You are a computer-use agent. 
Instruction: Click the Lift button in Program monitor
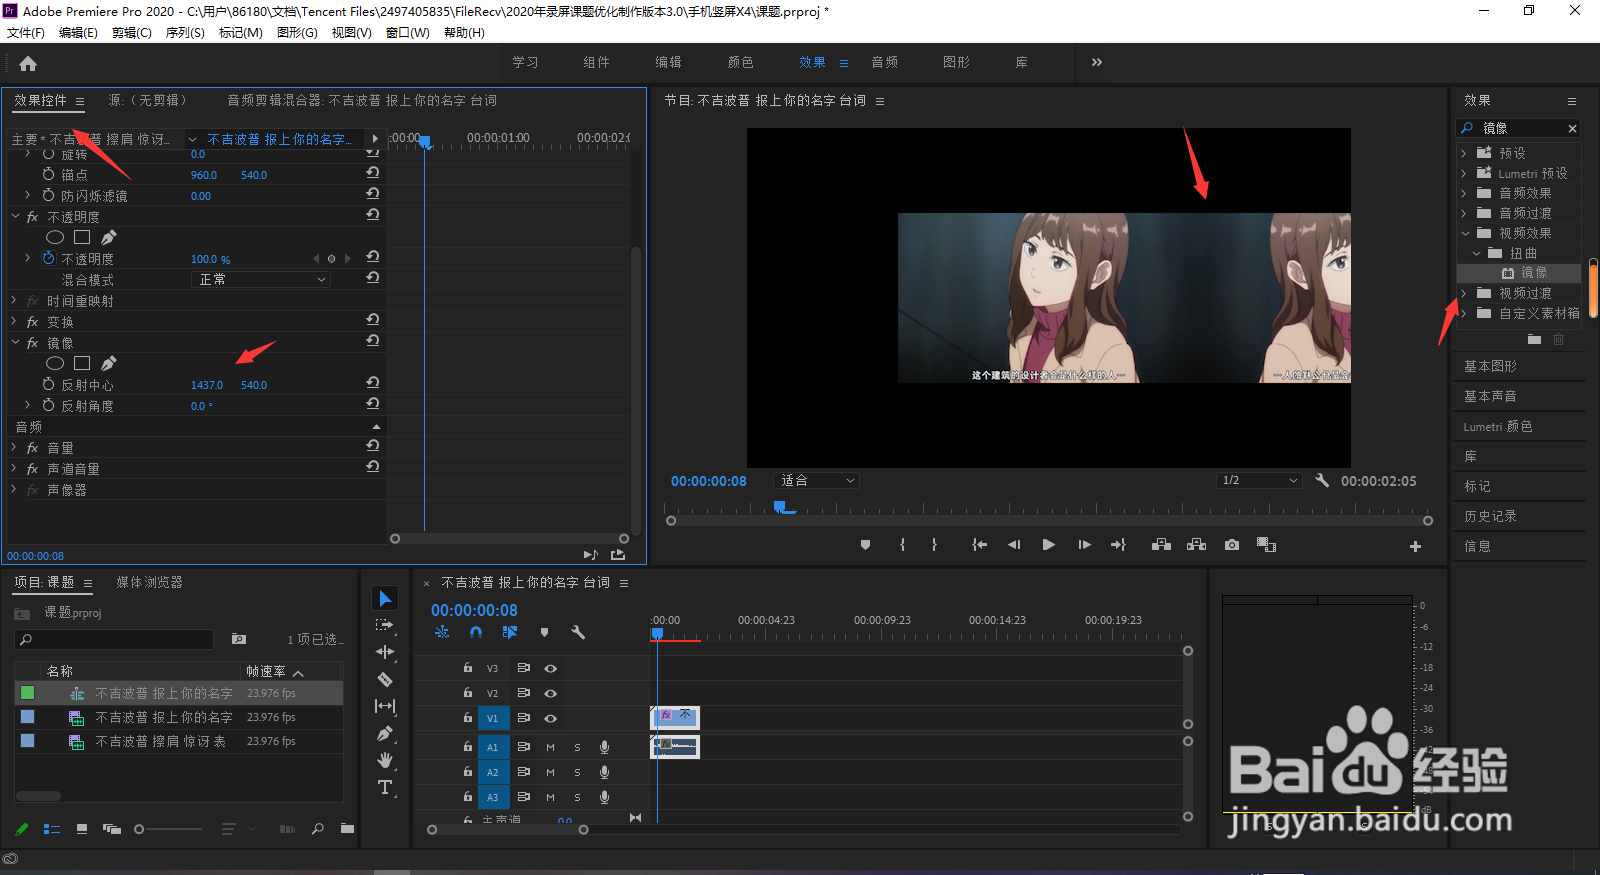[1161, 545]
